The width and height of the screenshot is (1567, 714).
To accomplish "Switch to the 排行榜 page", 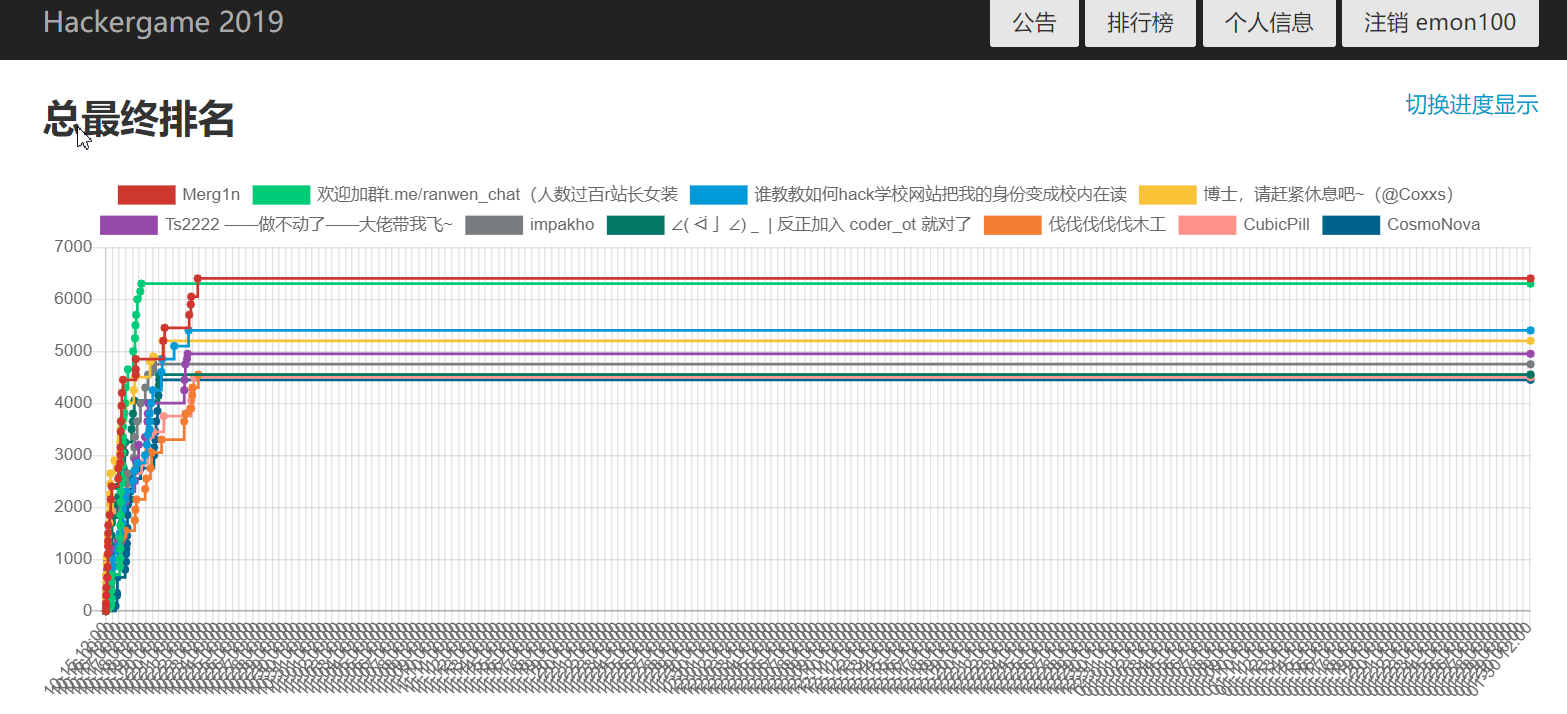I will (1140, 22).
